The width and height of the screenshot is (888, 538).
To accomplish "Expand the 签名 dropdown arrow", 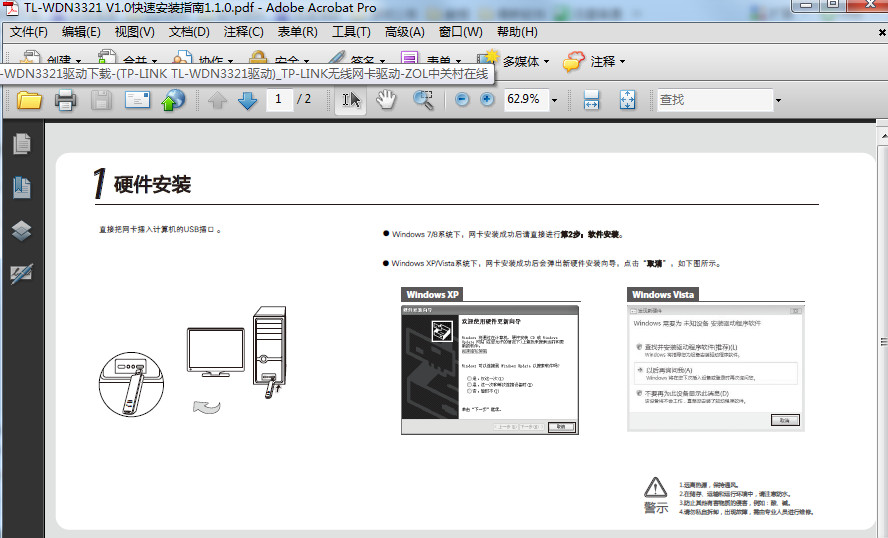I will tap(382, 61).
